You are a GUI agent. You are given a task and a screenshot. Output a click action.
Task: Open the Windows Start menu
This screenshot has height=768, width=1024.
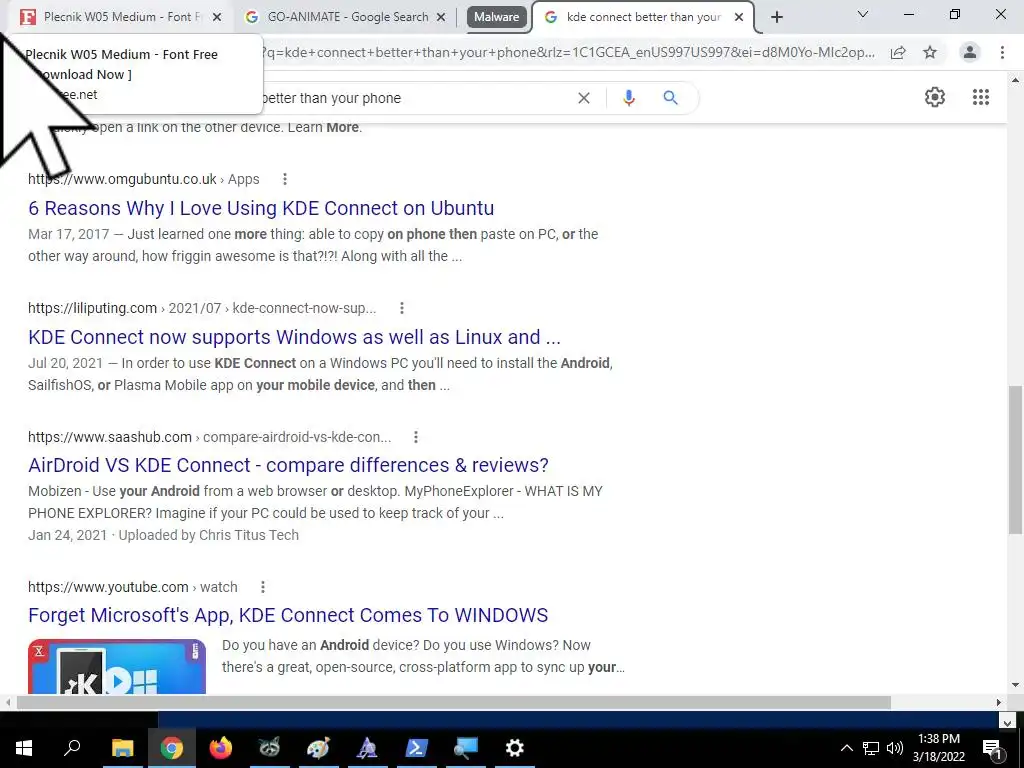24,748
